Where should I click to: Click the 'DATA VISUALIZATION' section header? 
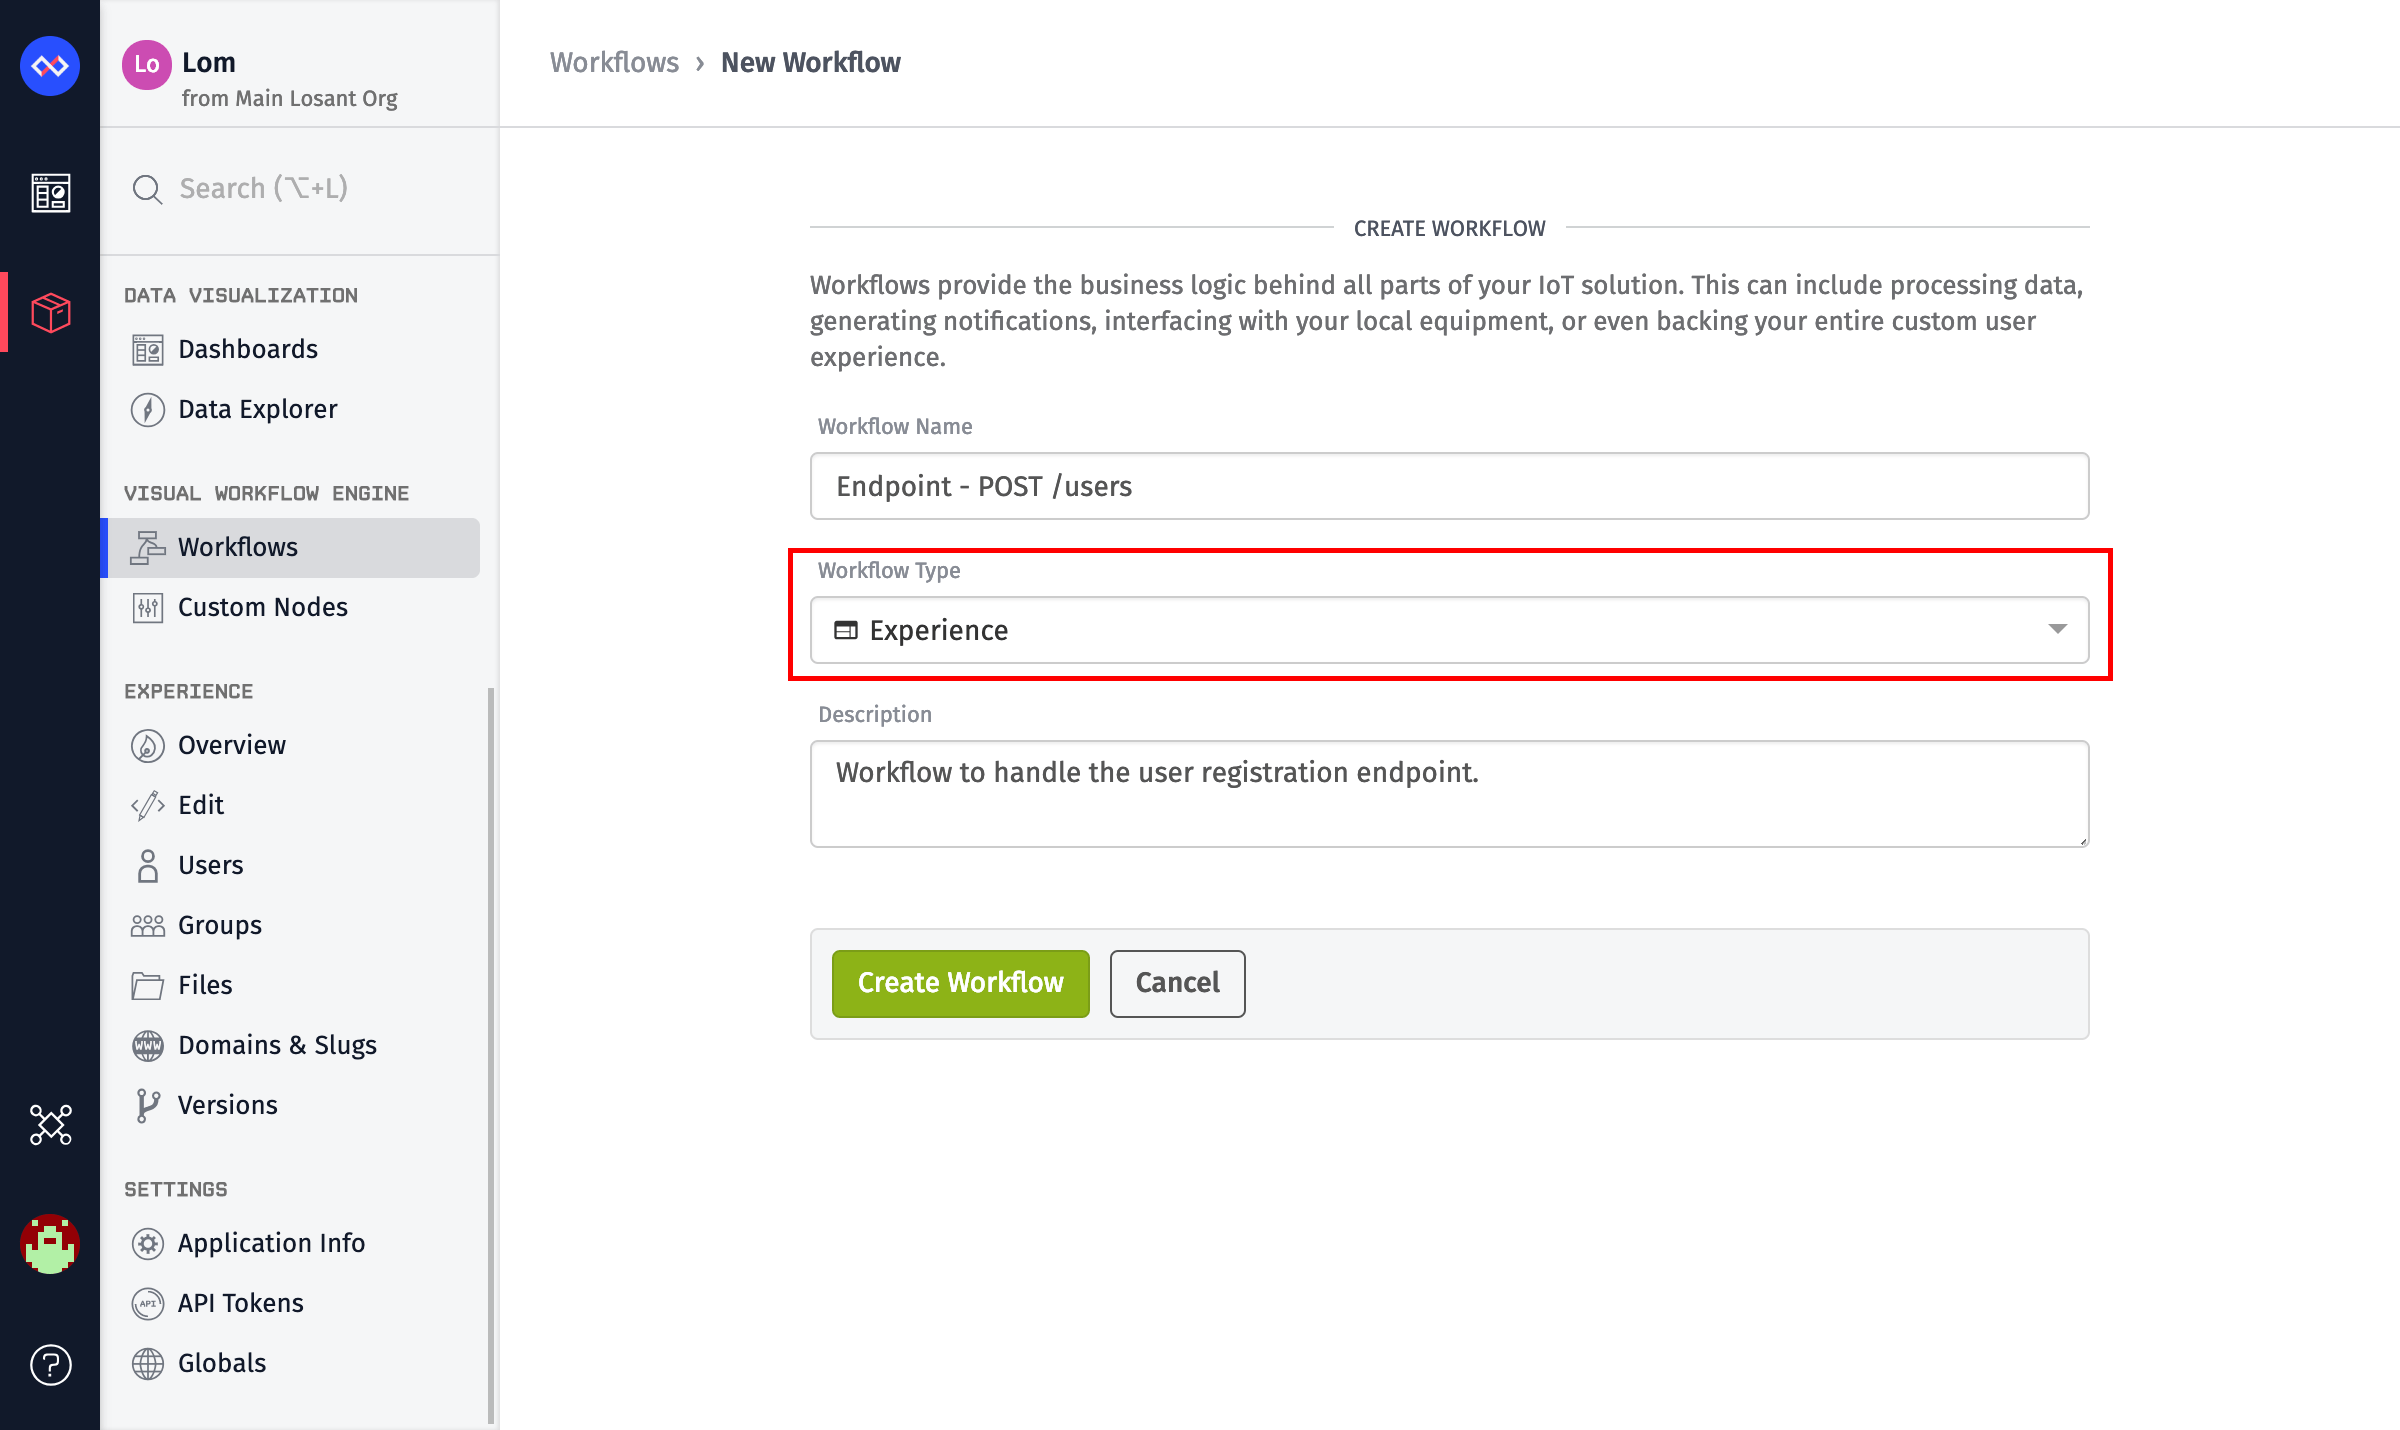pyautogui.click(x=241, y=296)
